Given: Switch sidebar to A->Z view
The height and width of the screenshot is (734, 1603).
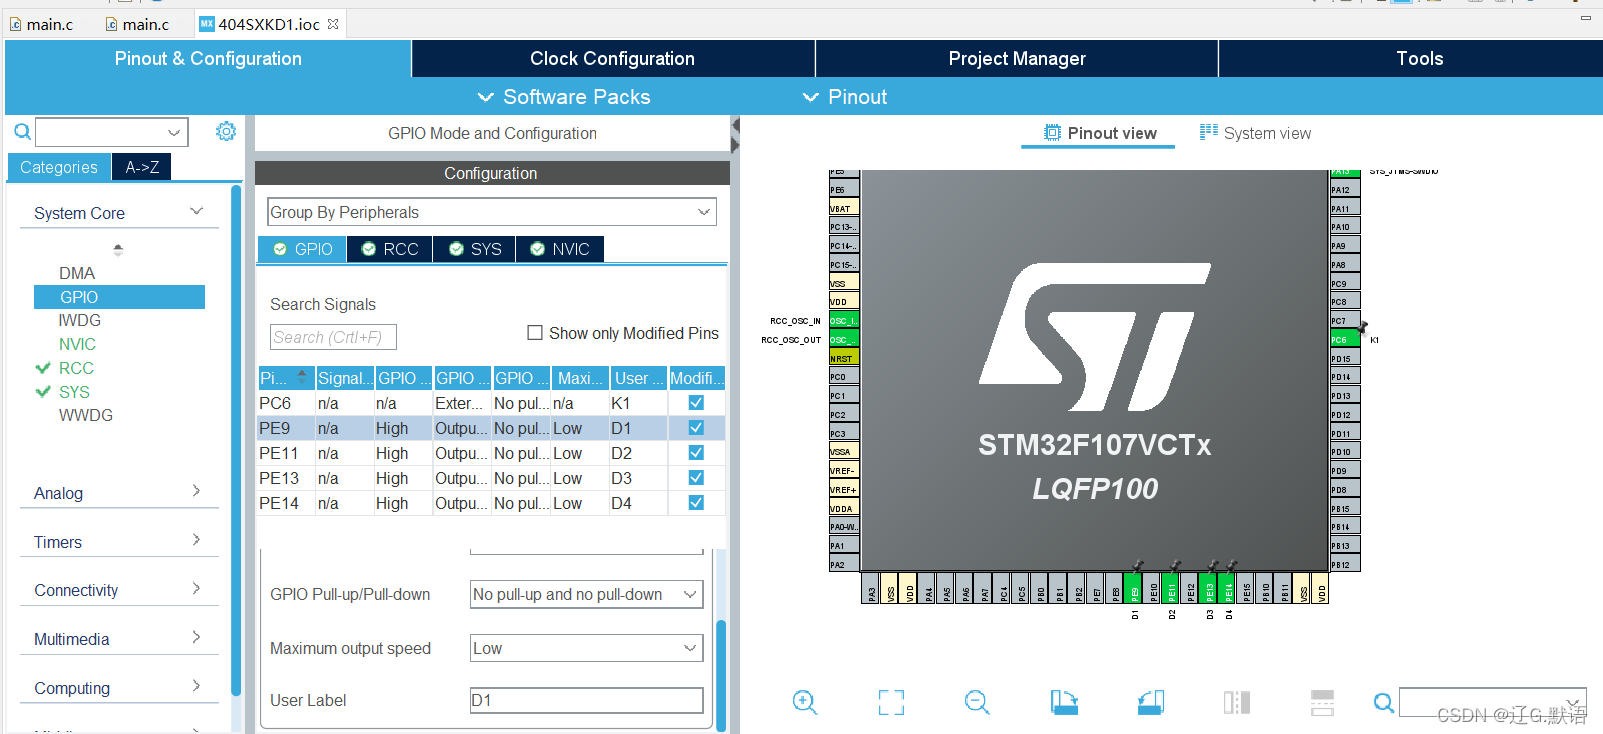Looking at the screenshot, I should (142, 167).
